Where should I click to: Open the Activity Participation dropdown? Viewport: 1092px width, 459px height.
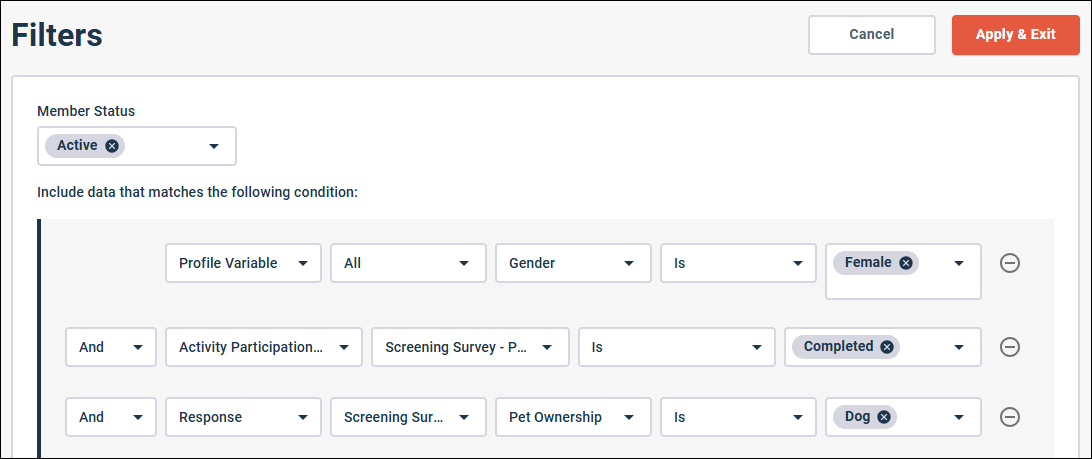pyautogui.click(x=264, y=347)
